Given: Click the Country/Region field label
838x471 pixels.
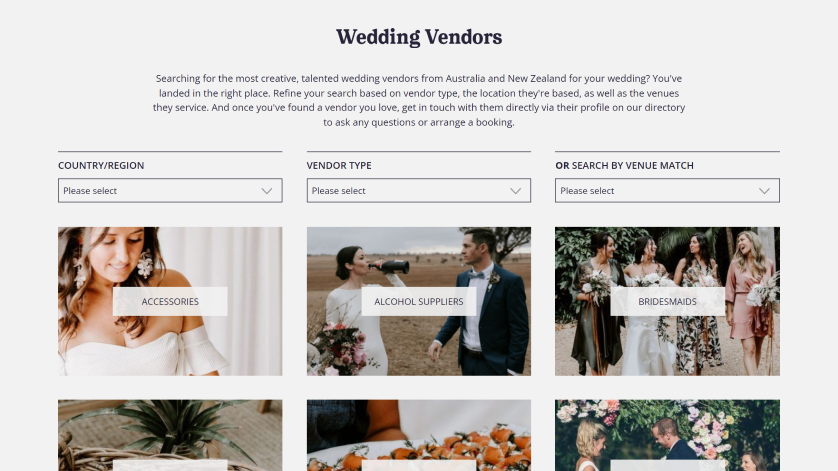Looking at the screenshot, I should (x=101, y=166).
